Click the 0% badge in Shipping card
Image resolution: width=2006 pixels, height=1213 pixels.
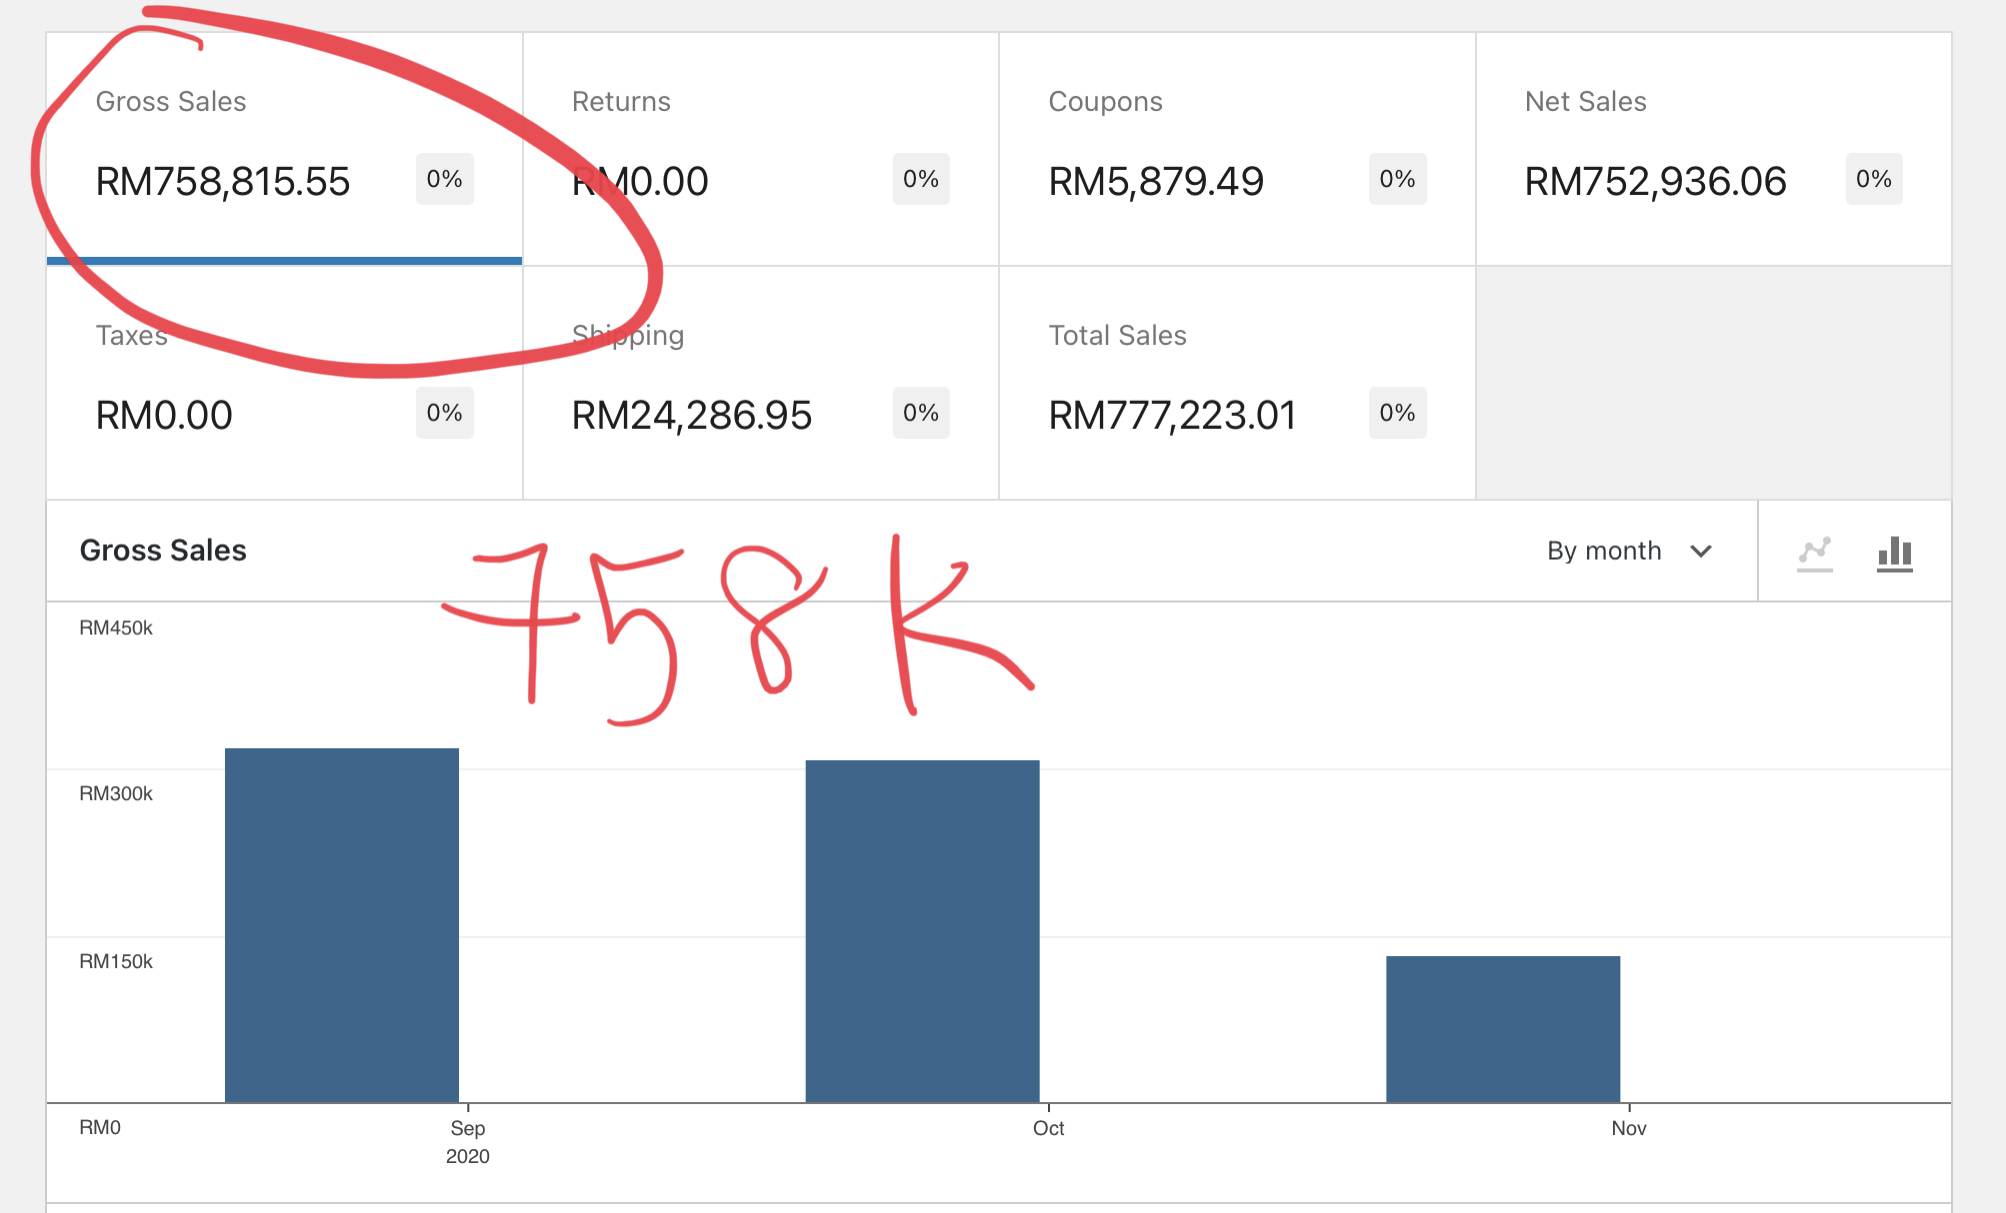pos(921,413)
